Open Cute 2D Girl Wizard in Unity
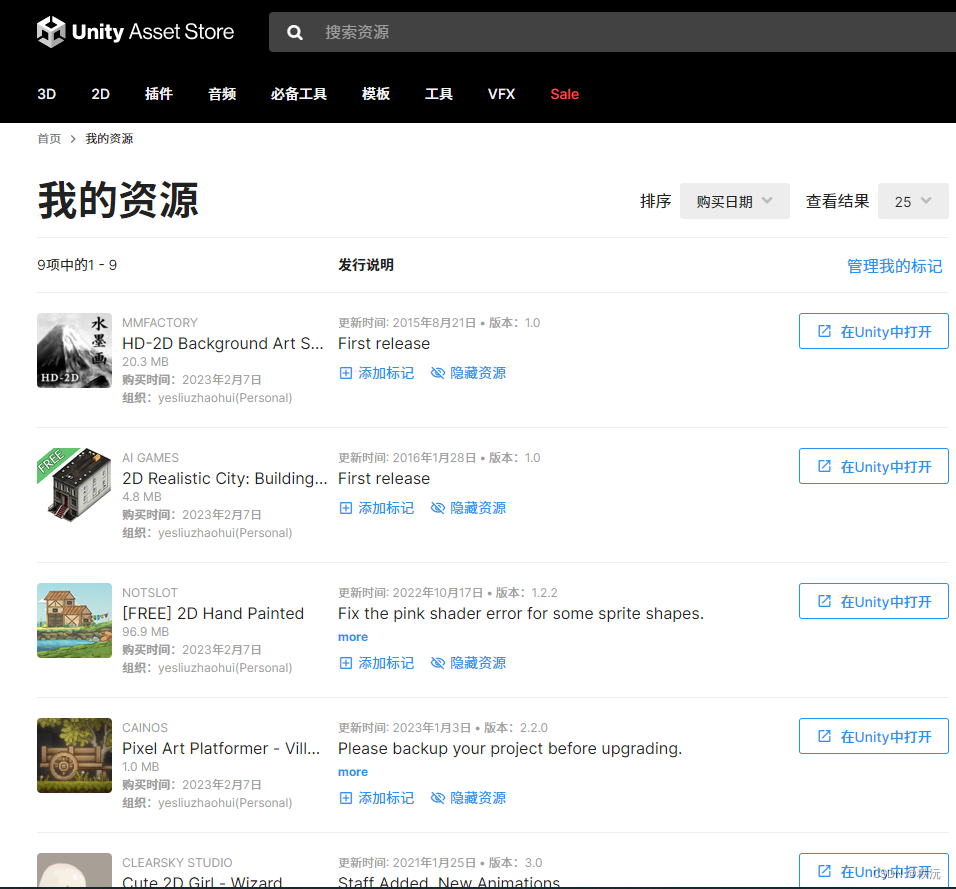This screenshot has width=956, height=889. click(x=874, y=871)
